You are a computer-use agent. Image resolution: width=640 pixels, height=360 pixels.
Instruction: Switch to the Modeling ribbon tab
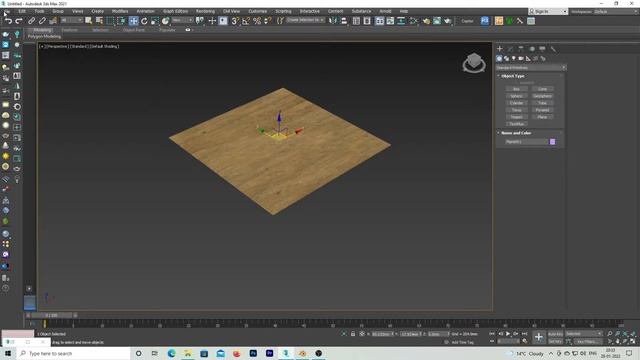tap(42, 30)
